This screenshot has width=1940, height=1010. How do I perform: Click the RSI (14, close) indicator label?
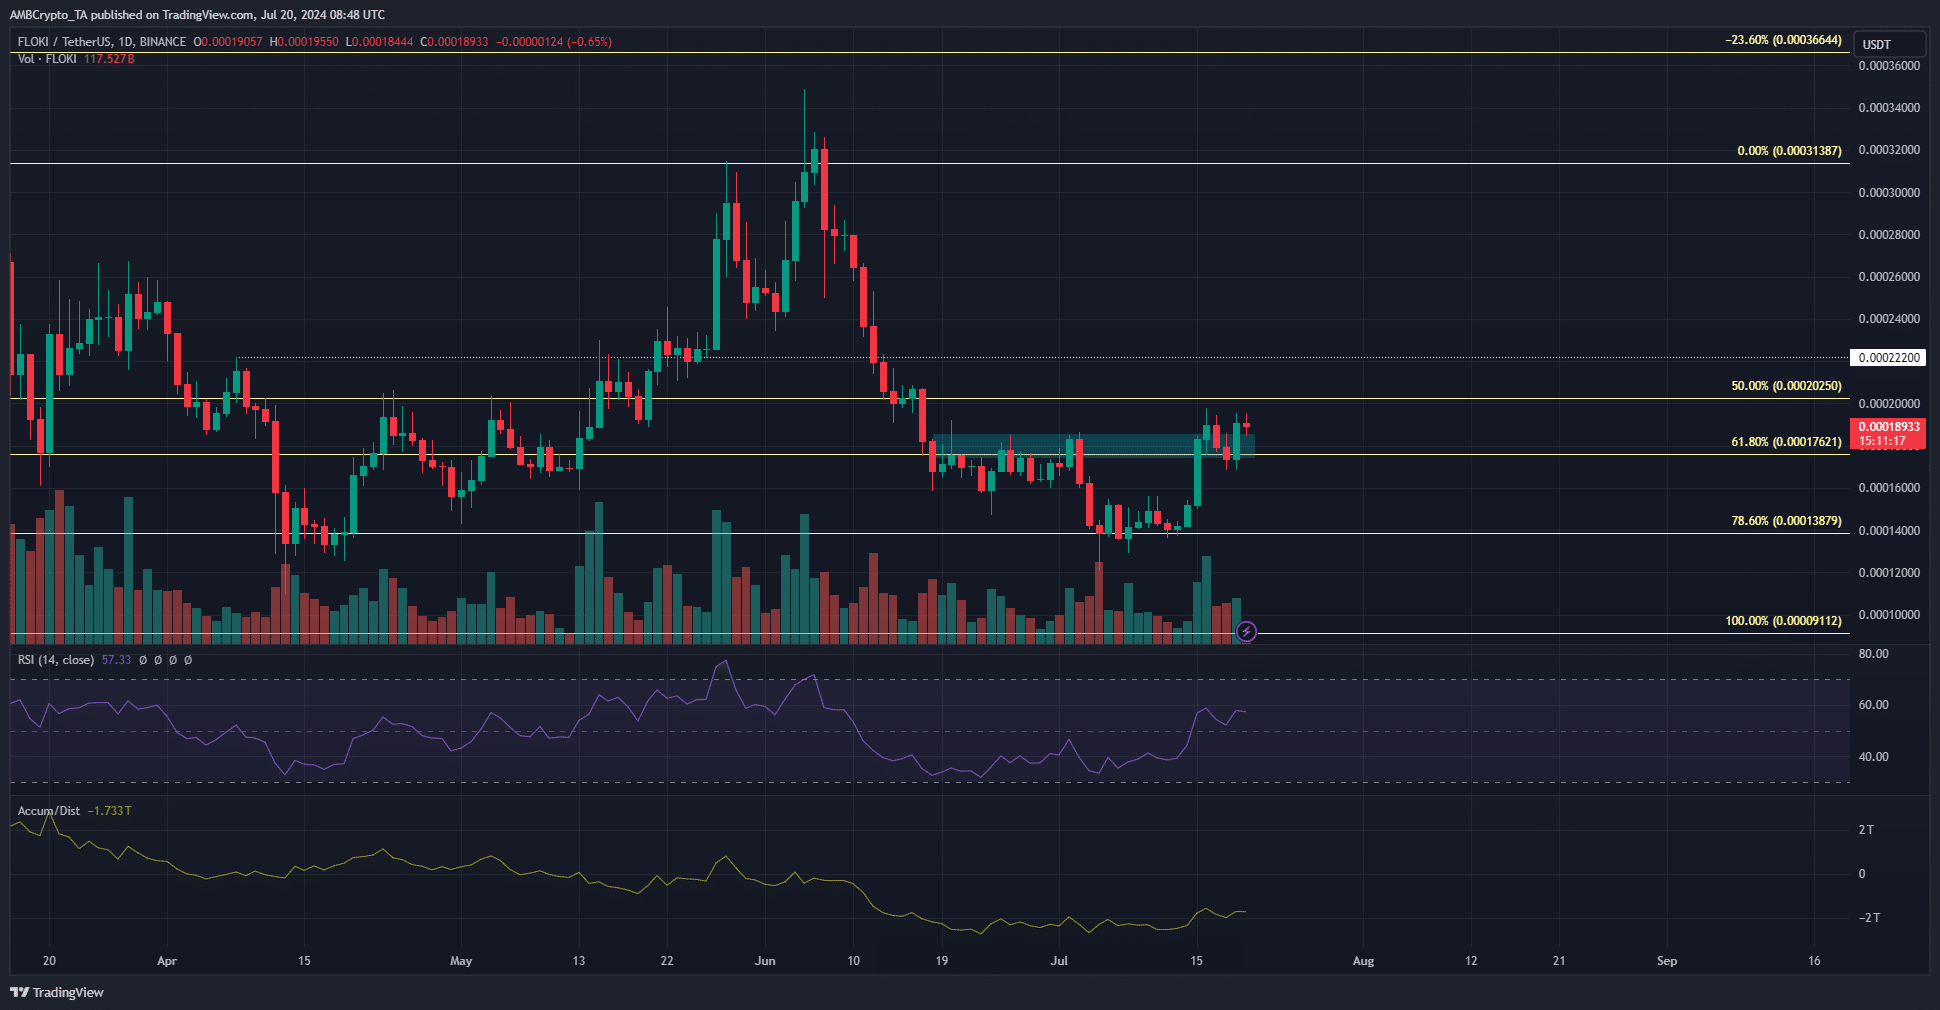[x=56, y=660]
